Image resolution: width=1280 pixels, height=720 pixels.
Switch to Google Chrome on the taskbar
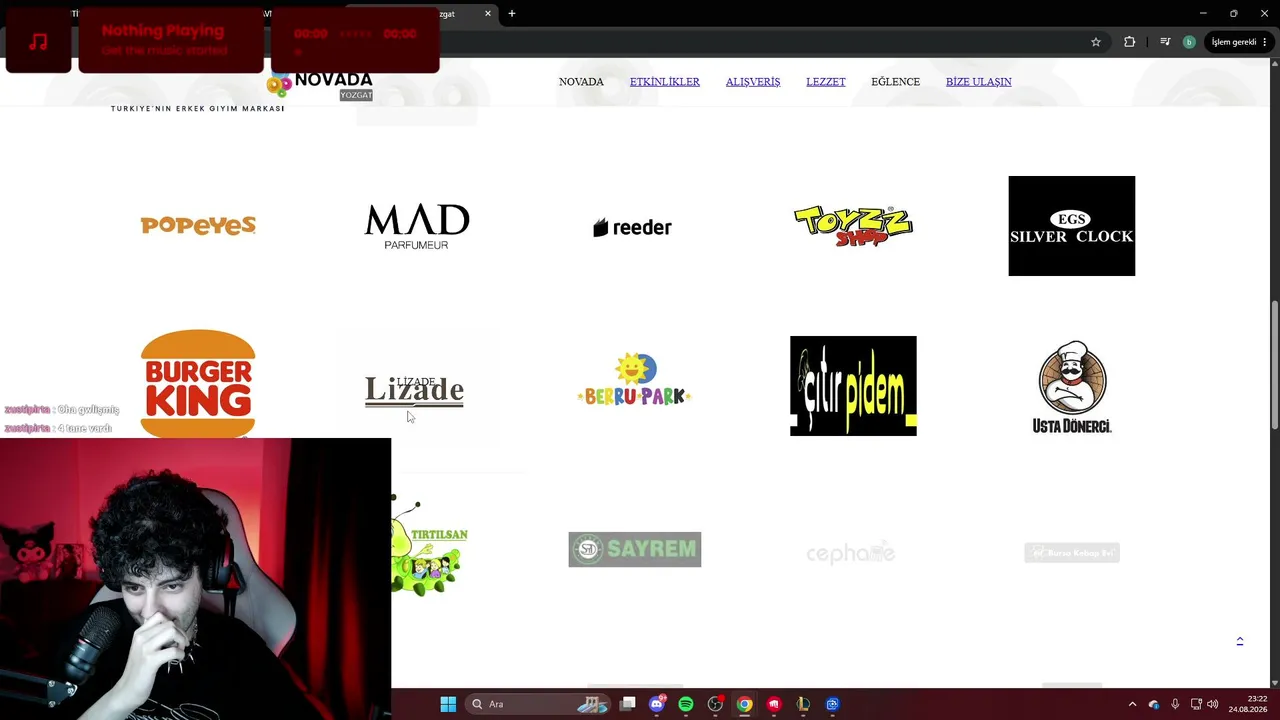click(x=744, y=704)
